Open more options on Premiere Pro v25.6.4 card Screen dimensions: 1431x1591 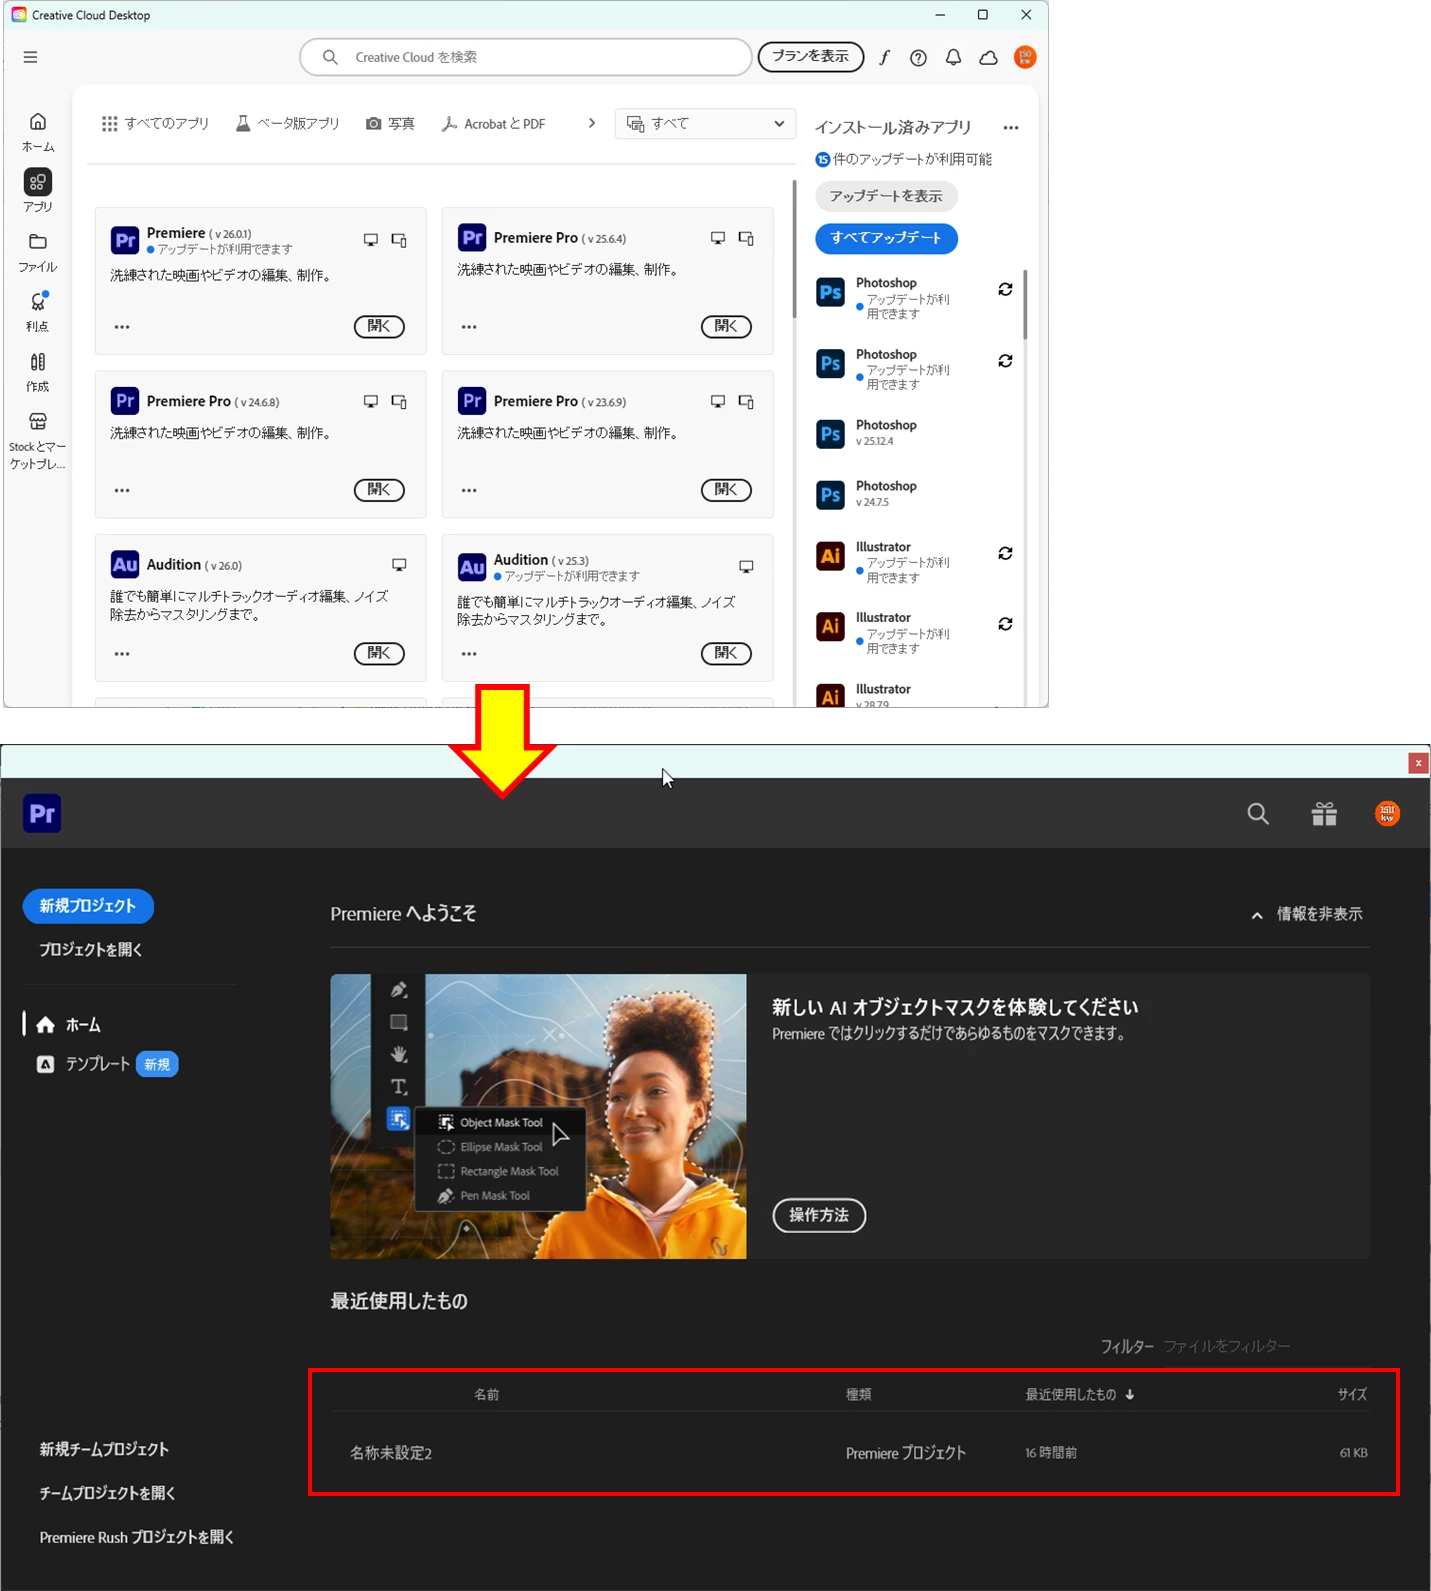(469, 327)
